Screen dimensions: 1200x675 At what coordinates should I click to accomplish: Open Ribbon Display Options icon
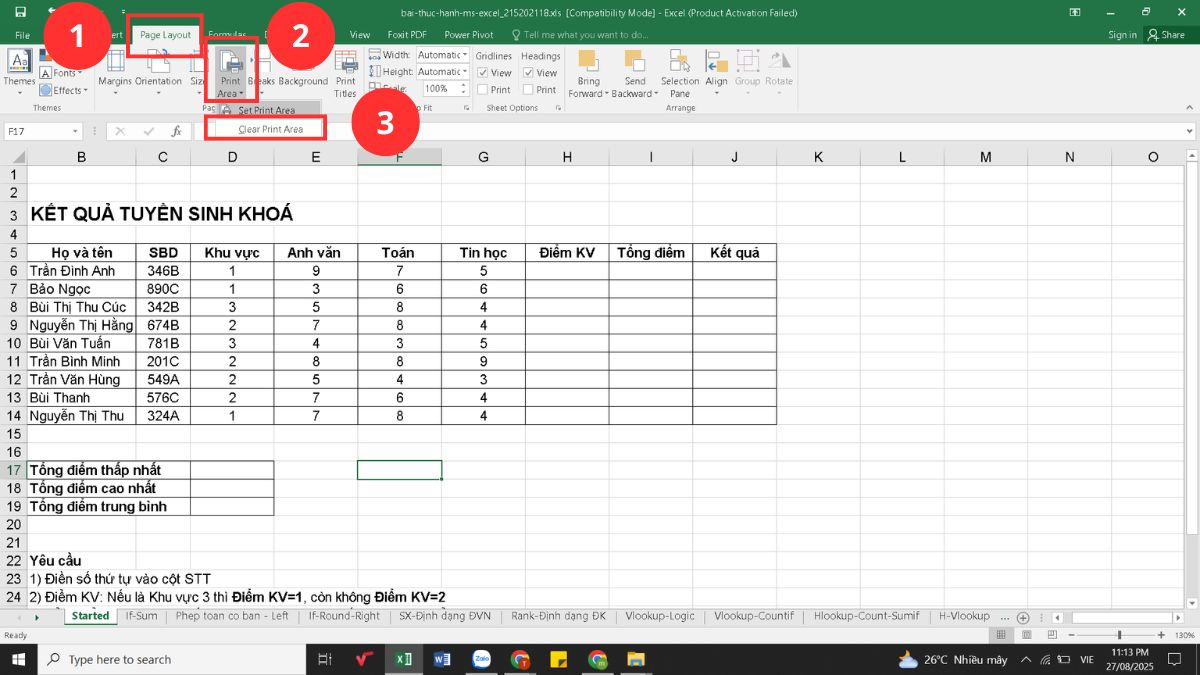[1075, 12]
